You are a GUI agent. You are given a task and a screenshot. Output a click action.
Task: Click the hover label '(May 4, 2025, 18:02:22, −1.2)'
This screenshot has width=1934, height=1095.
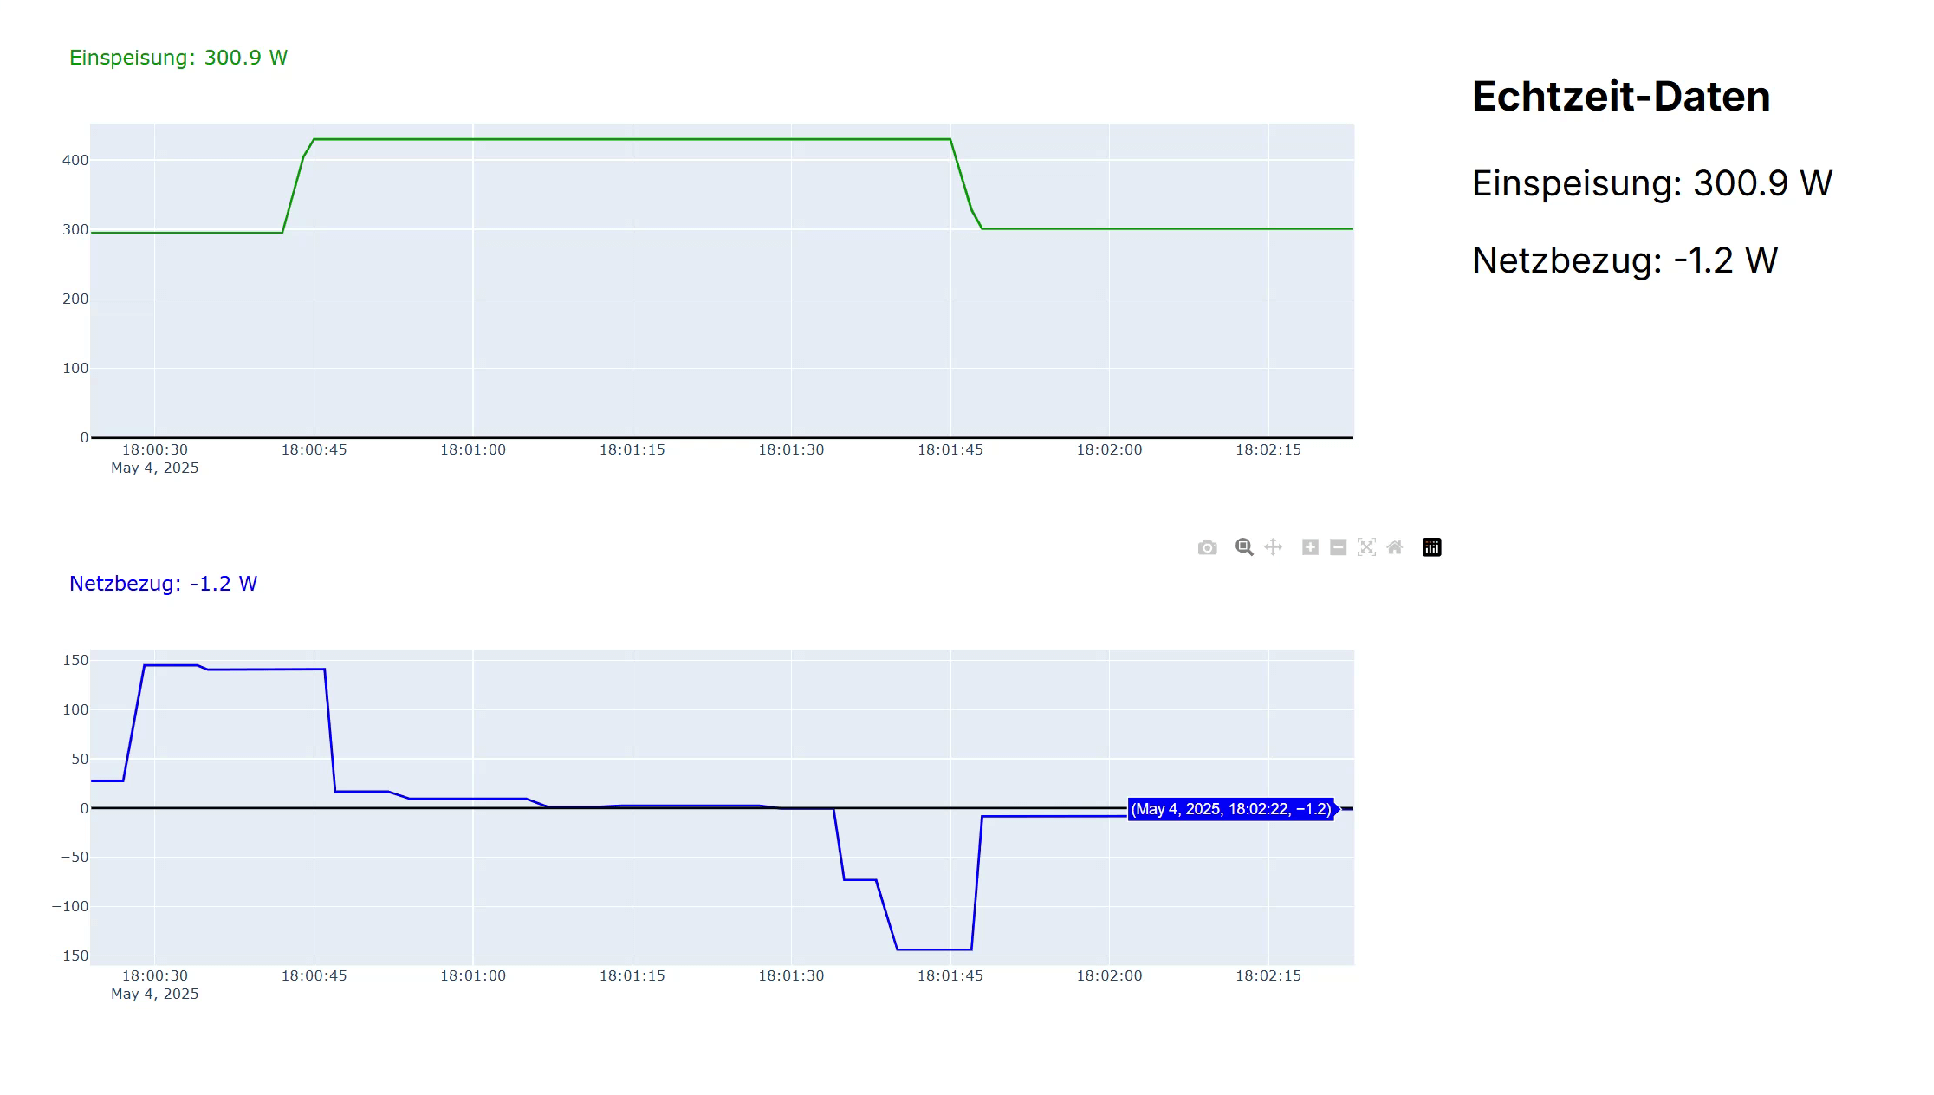(1232, 809)
